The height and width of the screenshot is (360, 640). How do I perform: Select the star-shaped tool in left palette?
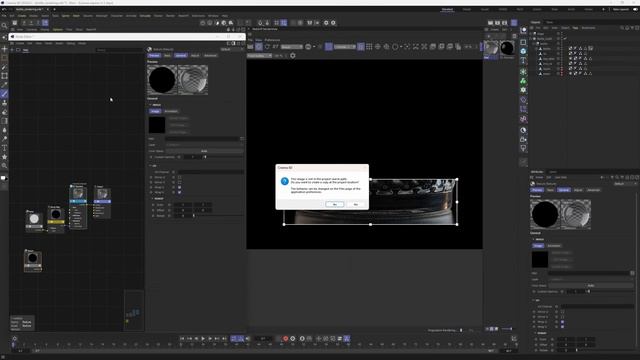(x=4, y=157)
